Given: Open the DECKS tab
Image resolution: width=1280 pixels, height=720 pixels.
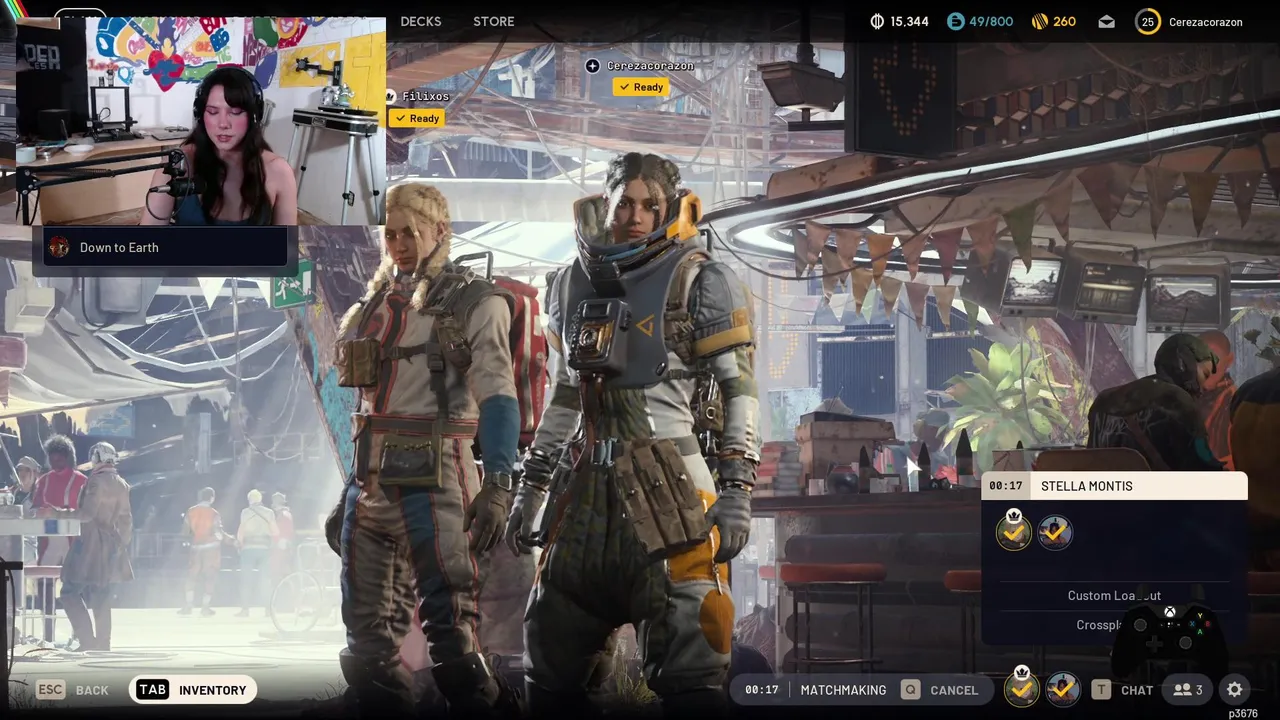Looking at the screenshot, I should click(x=420, y=21).
